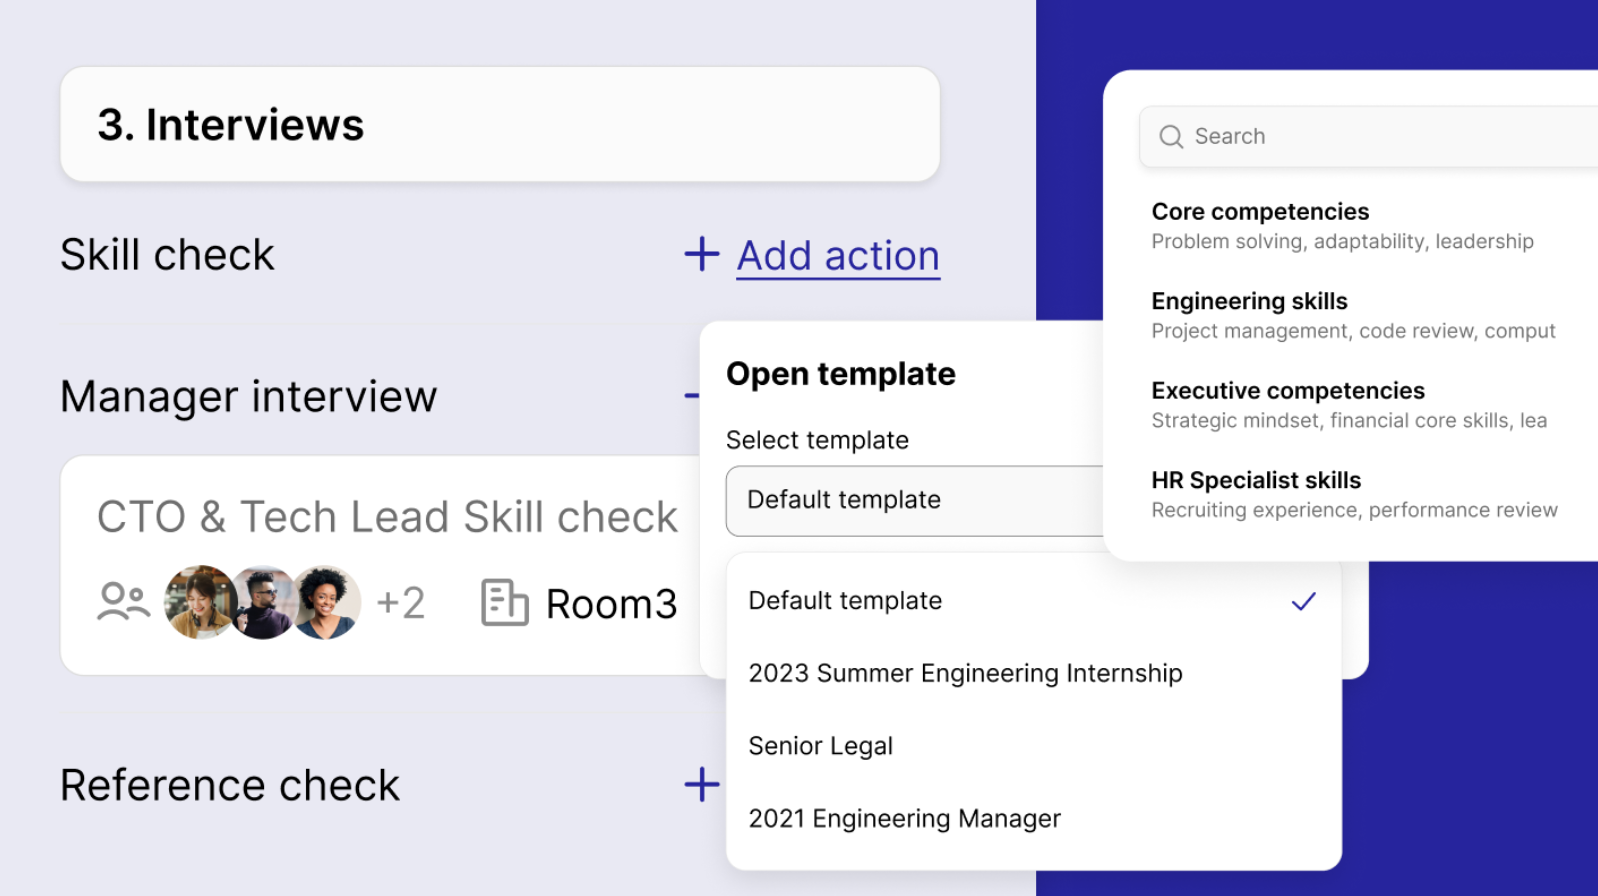Click the first interviewer avatar photo
The width and height of the screenshot is (1598, 896).
tap(200, 602)
